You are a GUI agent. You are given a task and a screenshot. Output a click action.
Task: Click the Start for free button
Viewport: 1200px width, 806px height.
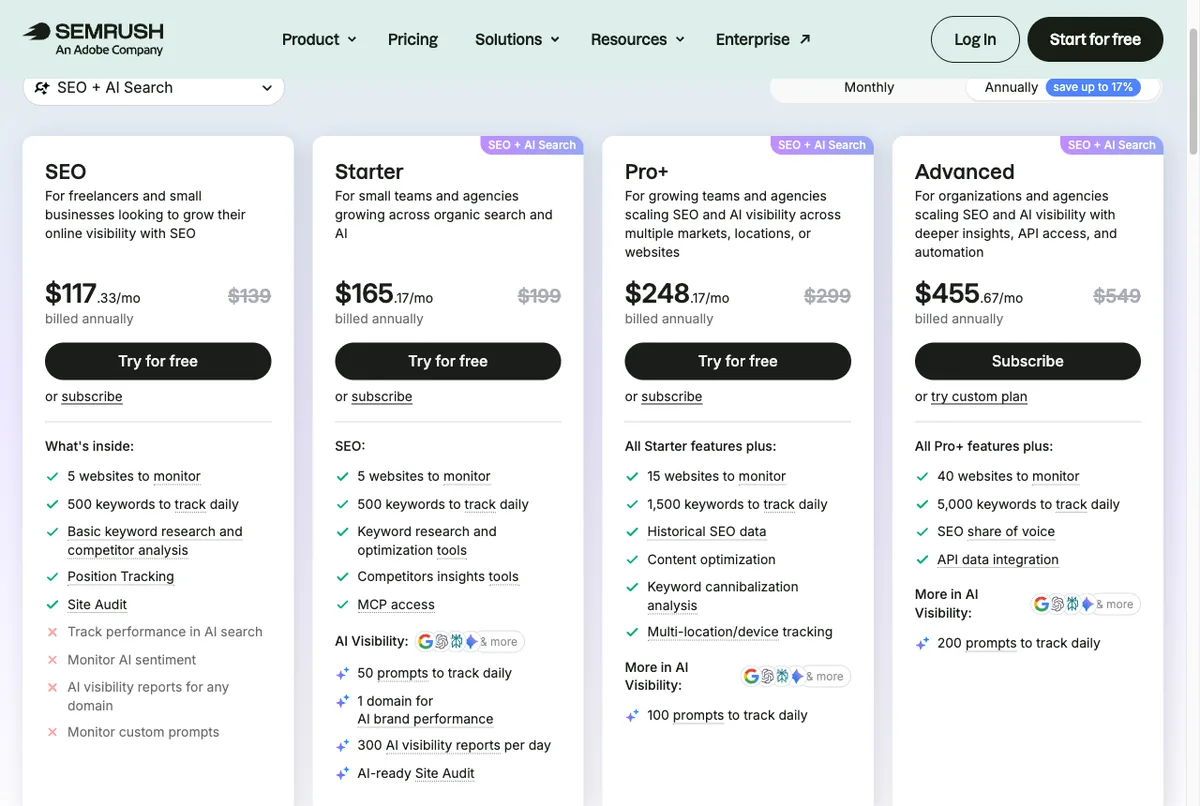(1095, 40)
